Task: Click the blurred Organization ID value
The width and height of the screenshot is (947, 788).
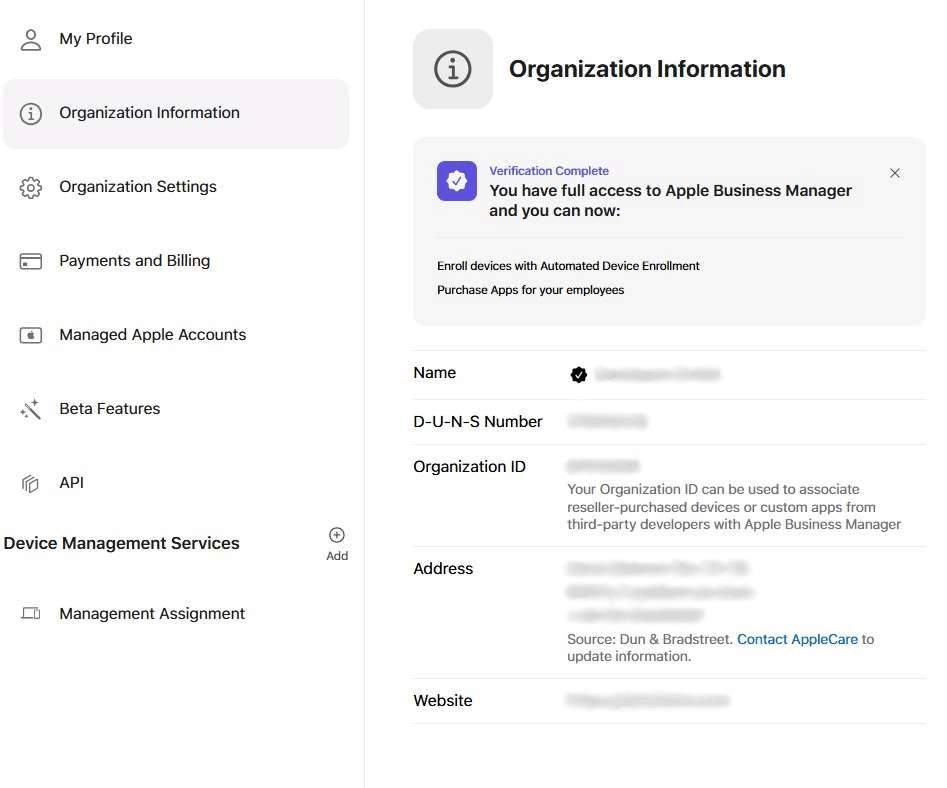Action: (603, 467)
